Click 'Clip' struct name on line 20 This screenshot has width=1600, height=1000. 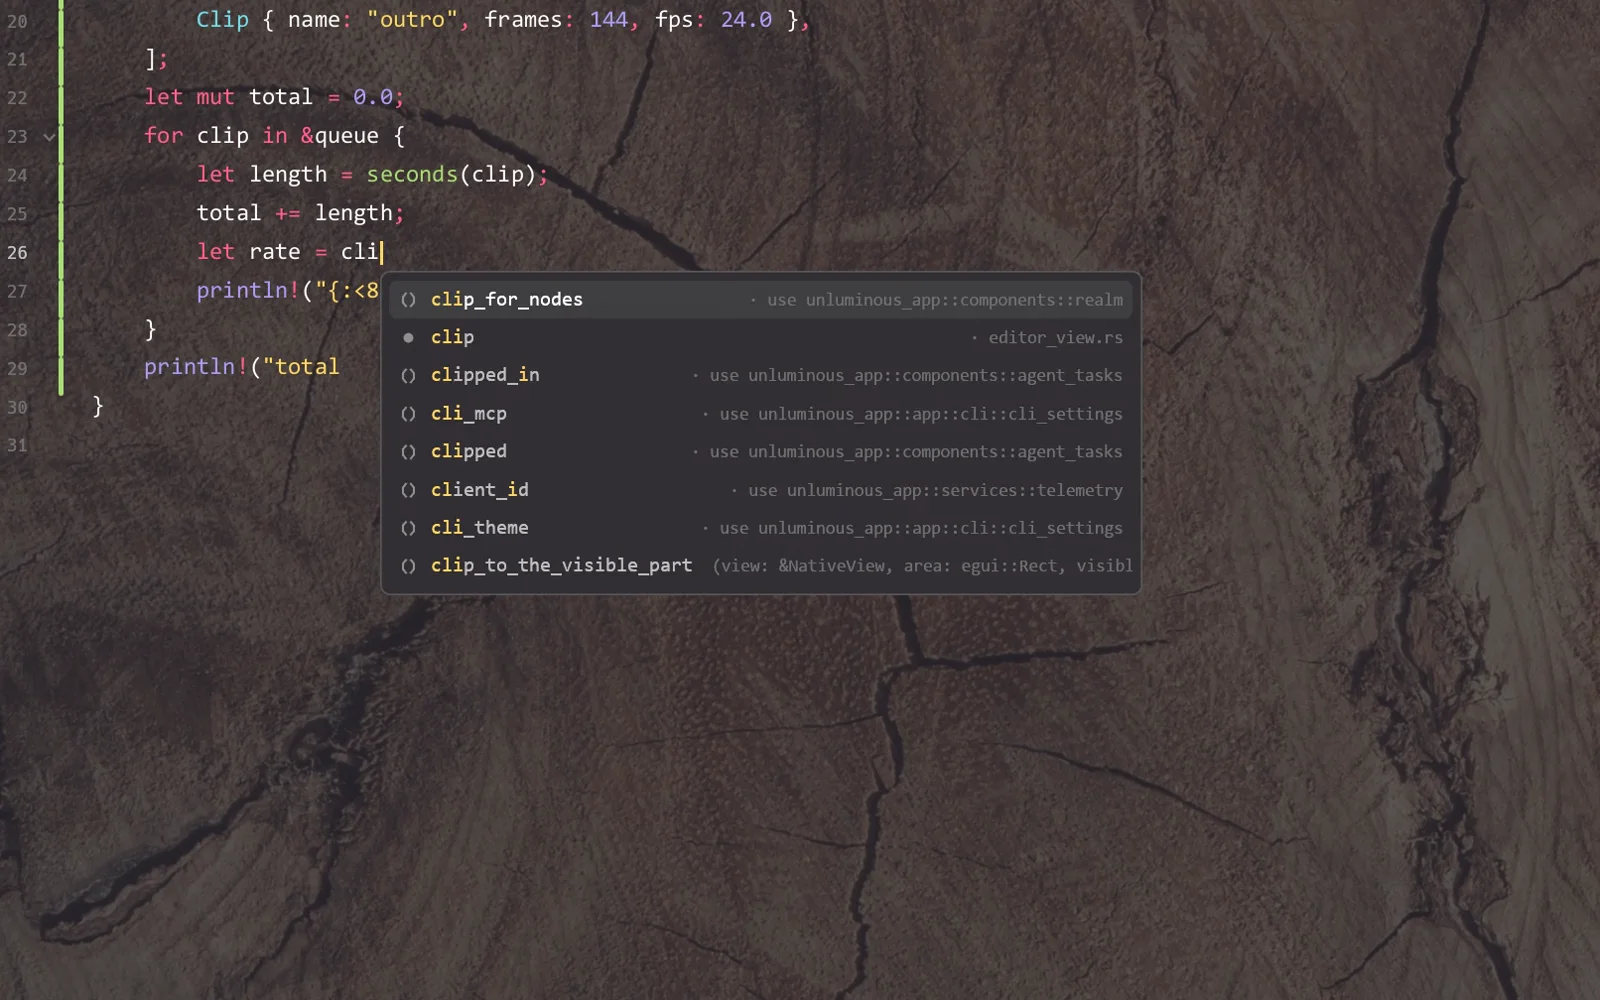(x=222, y=20)
